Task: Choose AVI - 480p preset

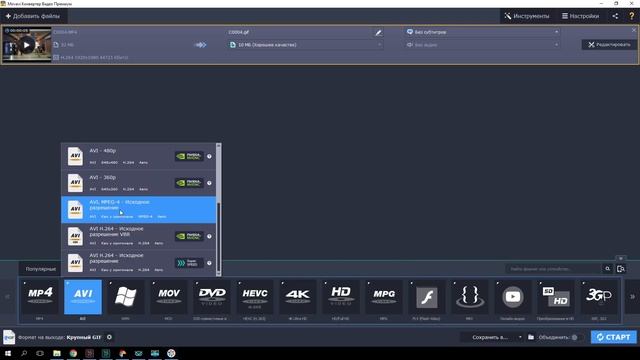Action: pyautogui.click(x=138, y=156)
